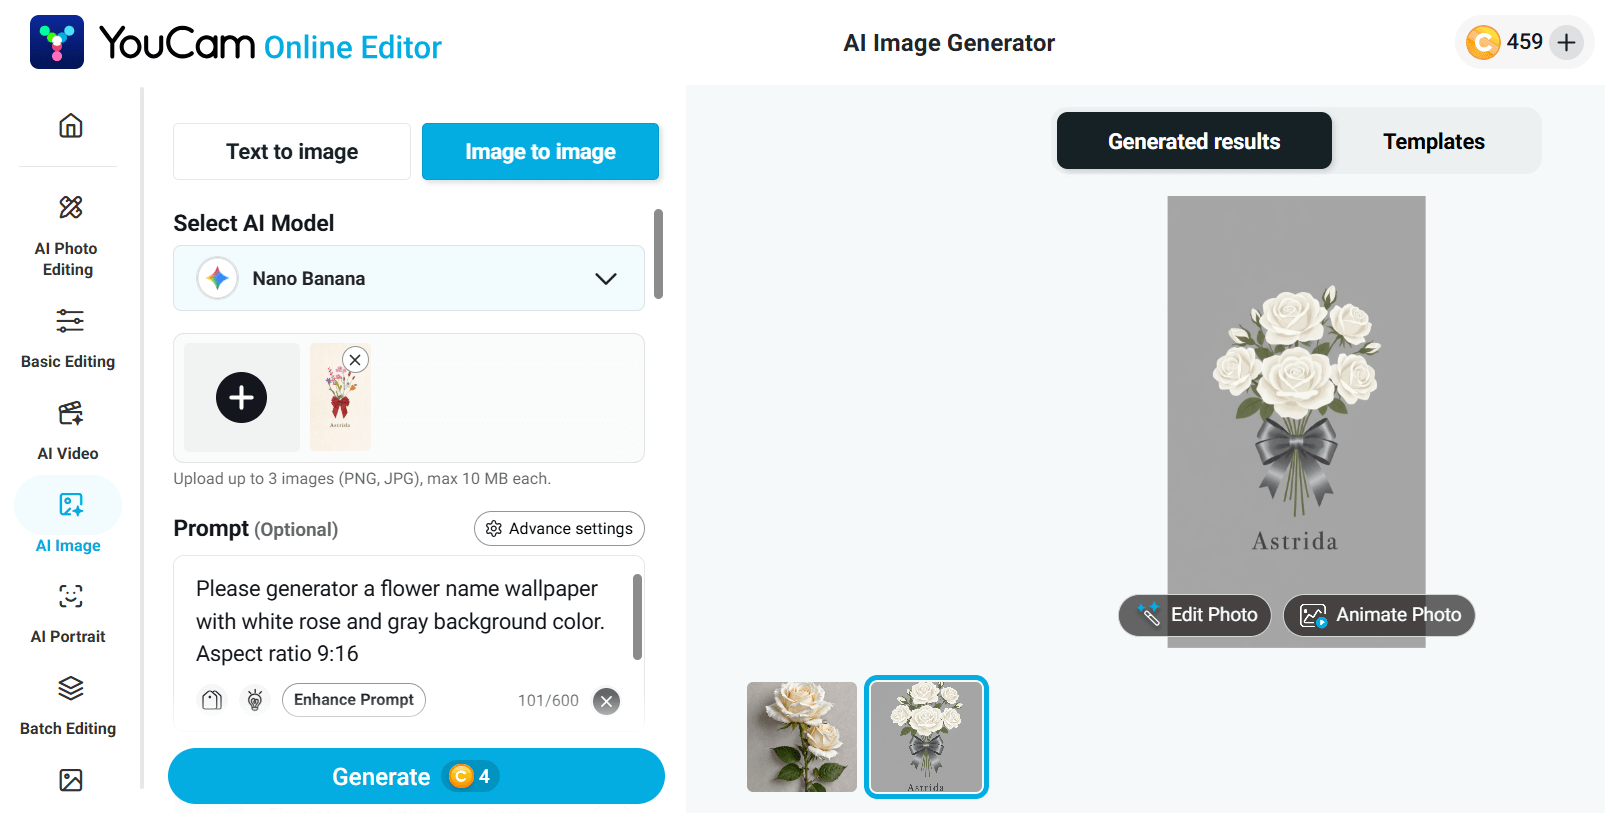Remove the uploaded flower reference image
The width and height of the screenshot is (1605, 813).
[355, 360]
